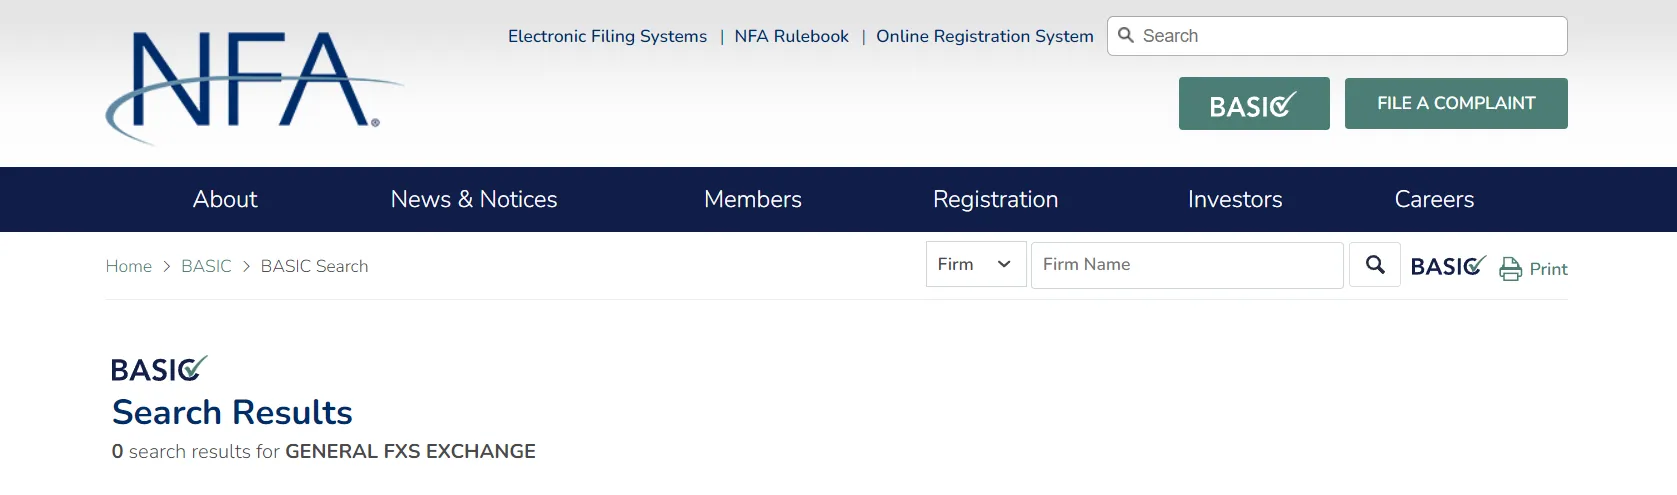Go to Home breadcrumb

[129, 266]
